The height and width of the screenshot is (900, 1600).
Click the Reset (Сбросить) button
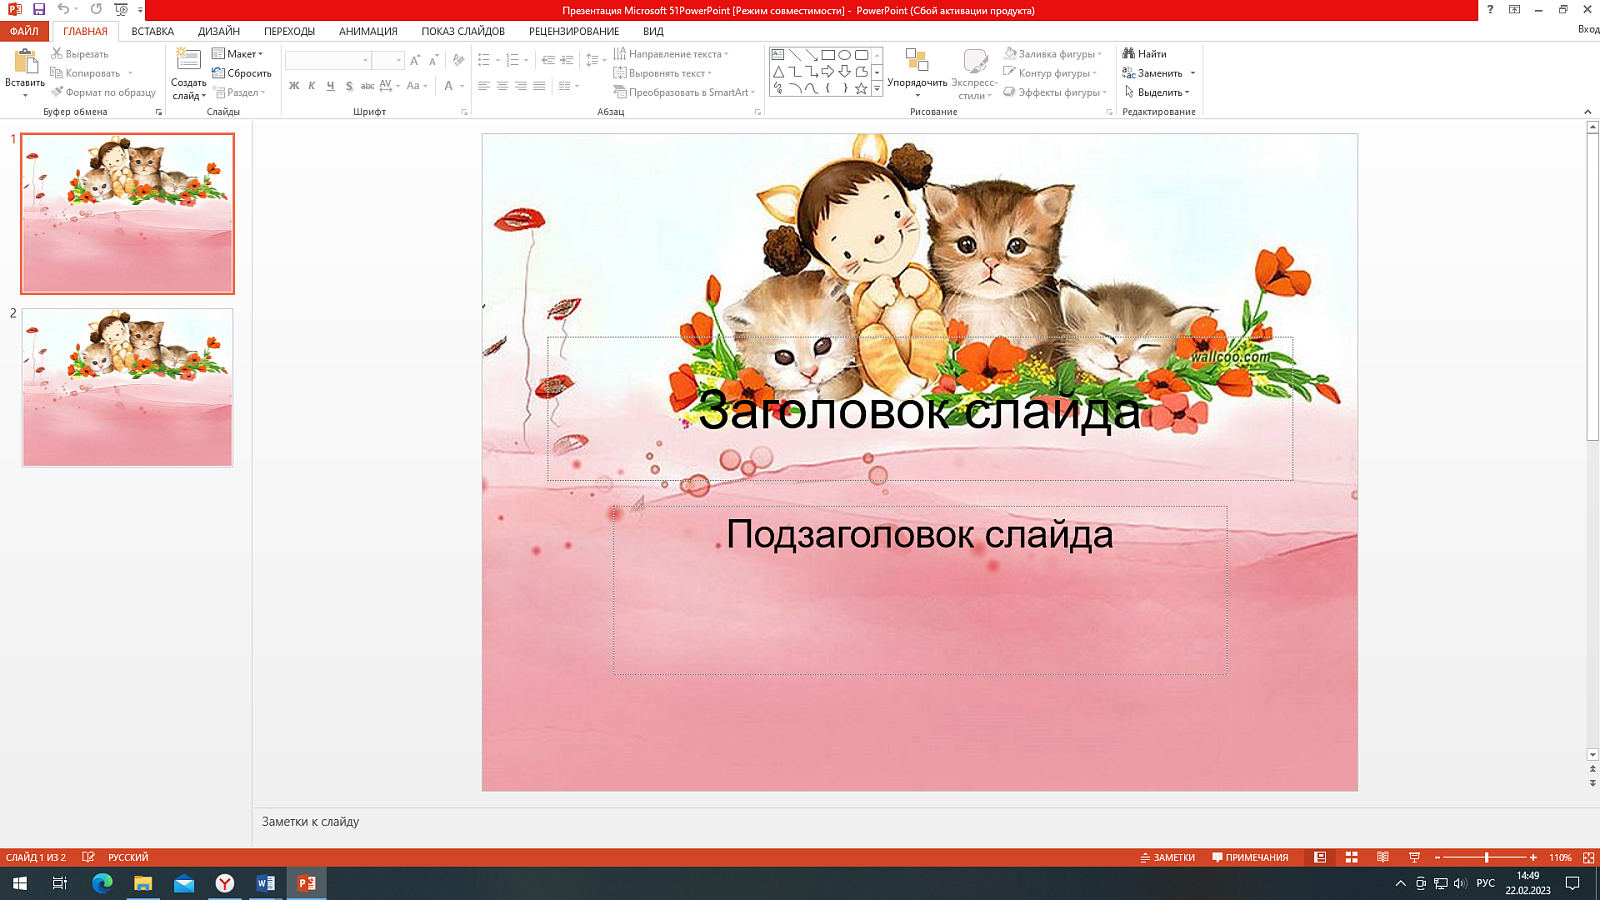242,73
